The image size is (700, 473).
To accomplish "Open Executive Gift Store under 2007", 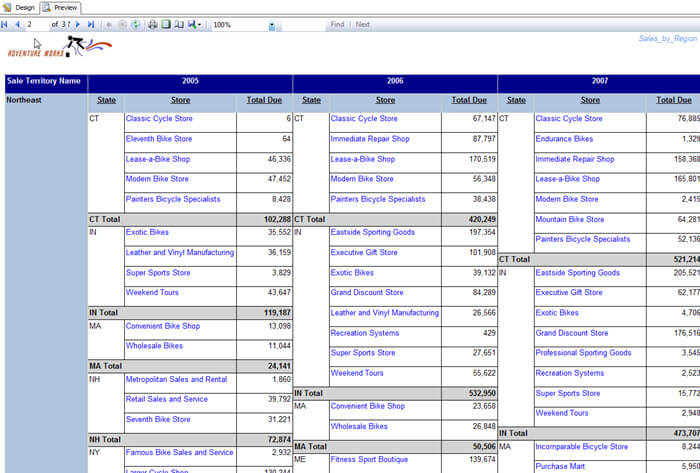I will pyautogui.click(x=569, y=292).
